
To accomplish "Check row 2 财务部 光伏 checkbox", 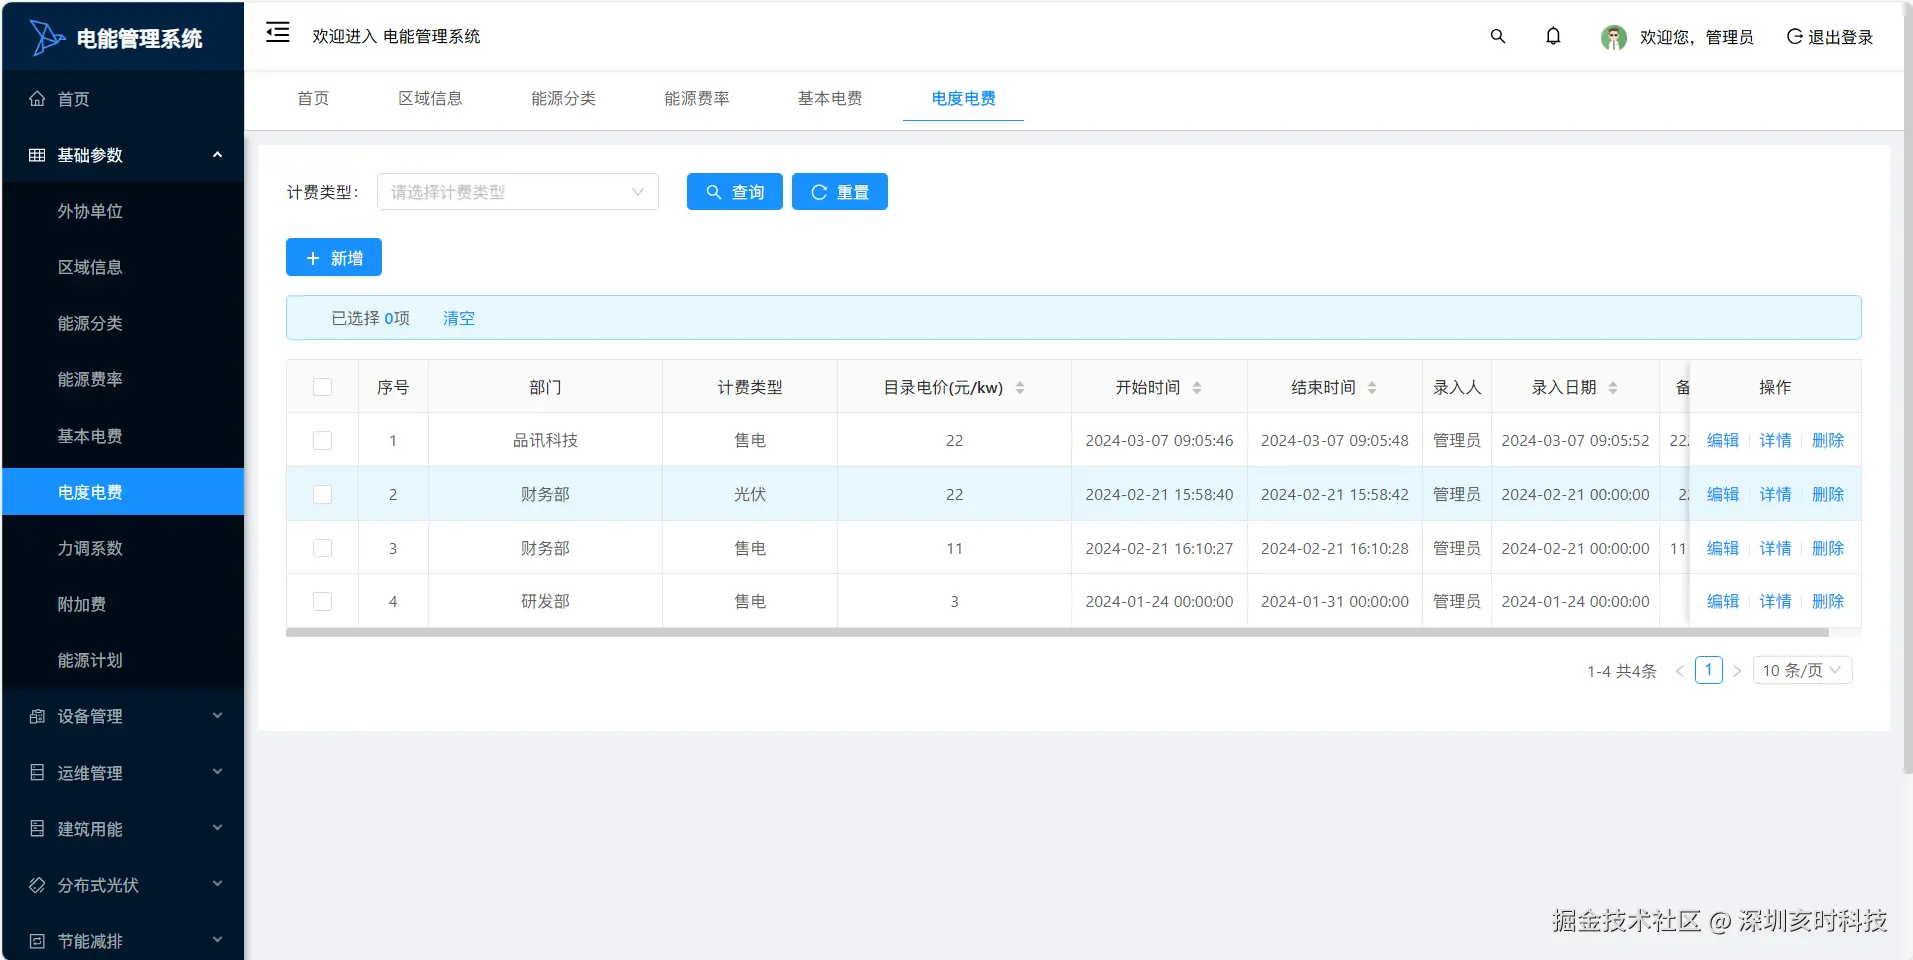I will click(322, 494).
